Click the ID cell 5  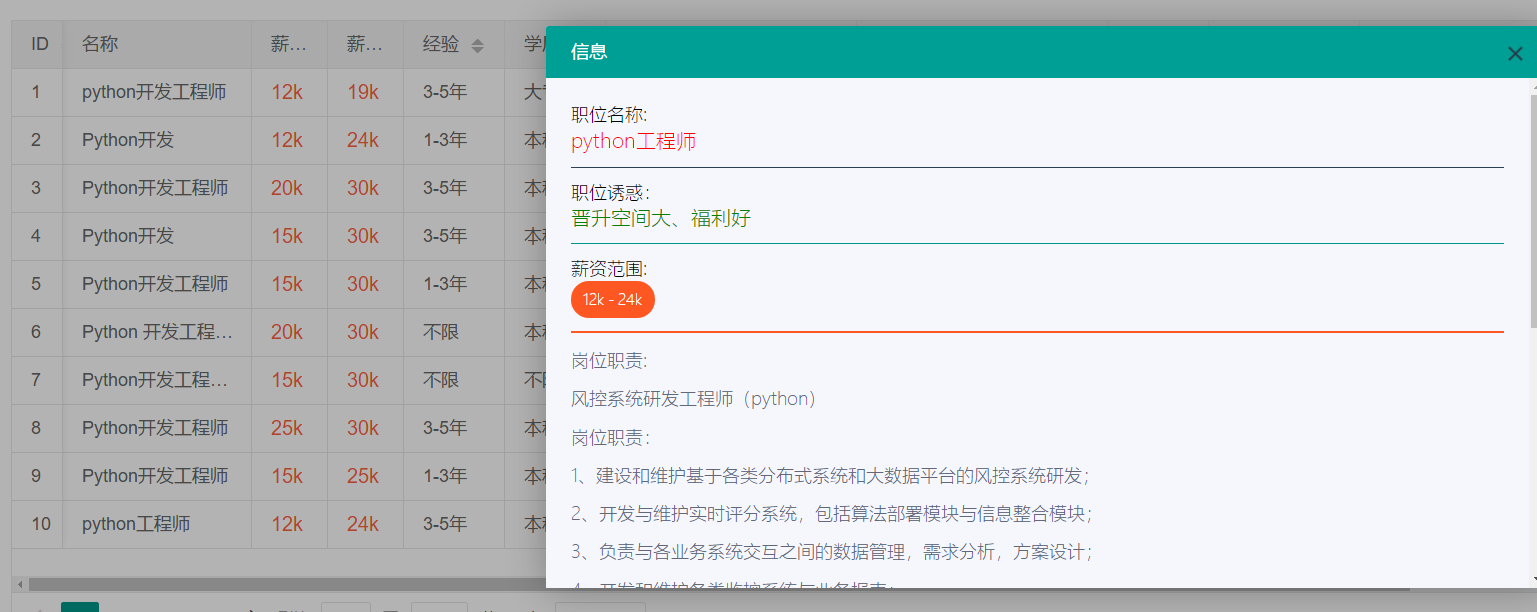tap(36, 284)
